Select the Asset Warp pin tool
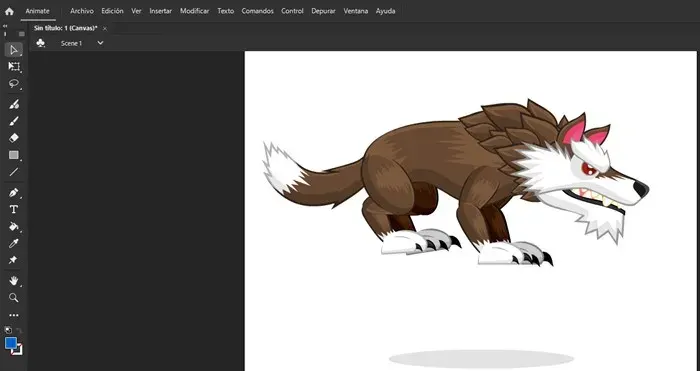This screenshot has height=371, width=700. click(13, 260)
